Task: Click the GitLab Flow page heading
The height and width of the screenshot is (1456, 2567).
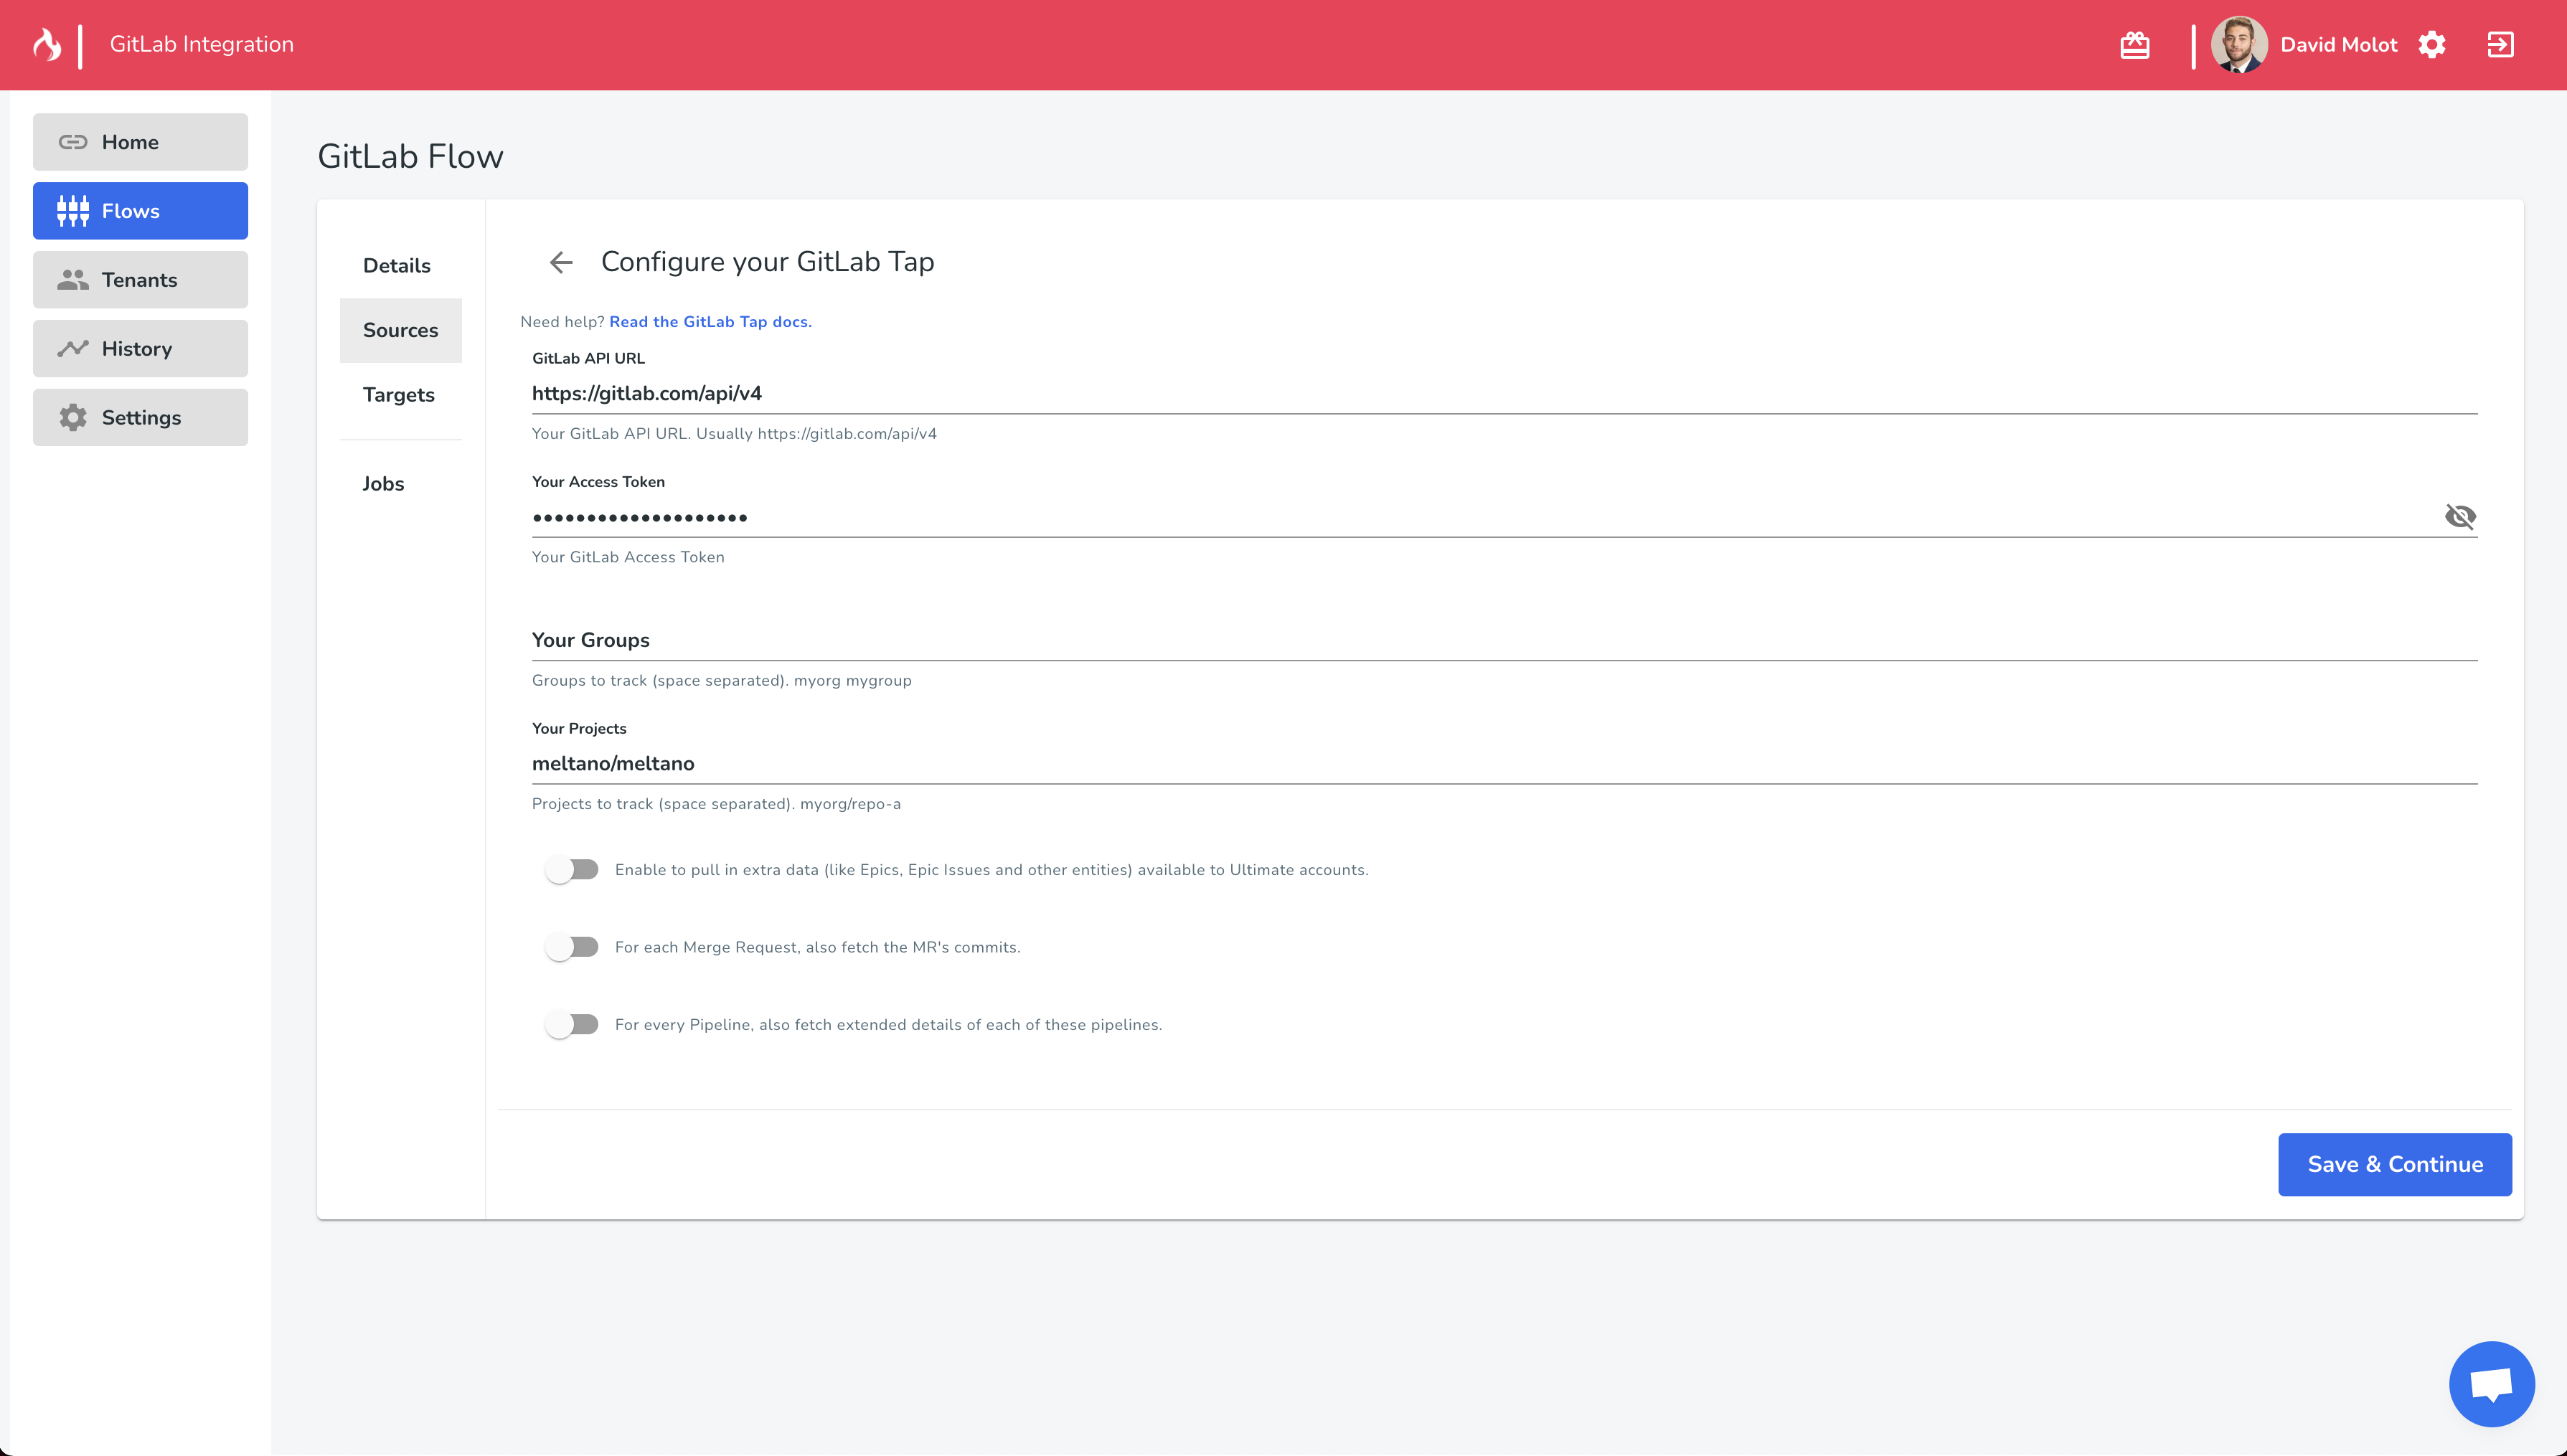Action: click(410, 157)
